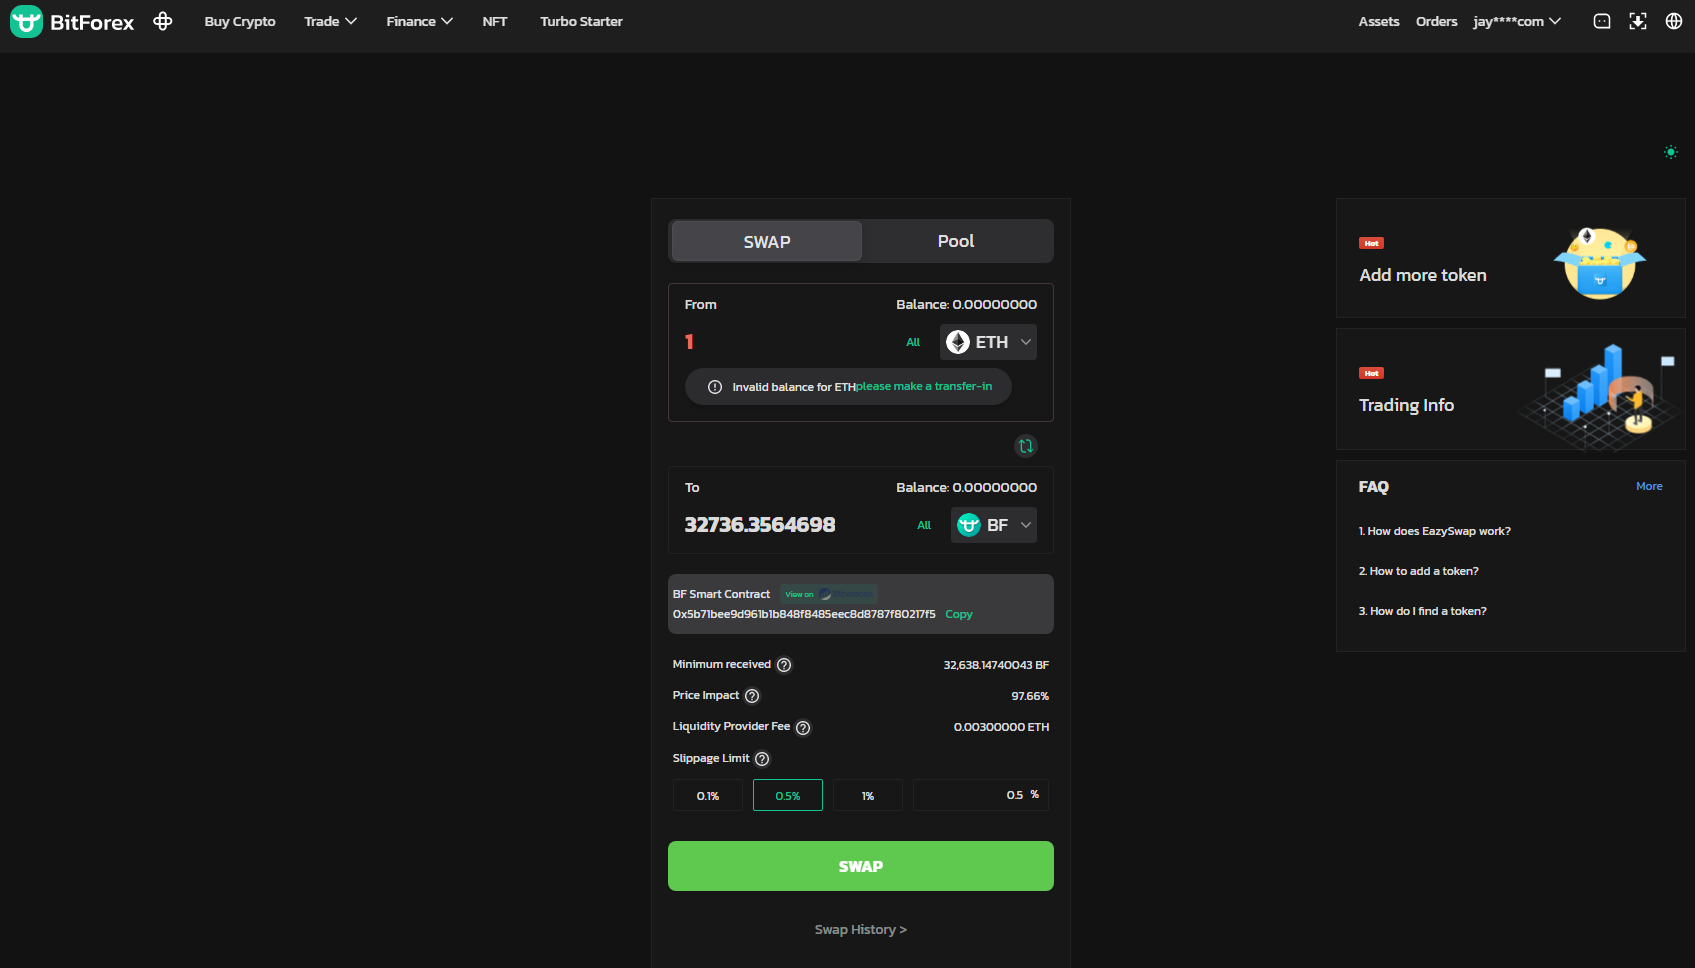
Task: Go to Orders
Action: [x=1437, y=21]
